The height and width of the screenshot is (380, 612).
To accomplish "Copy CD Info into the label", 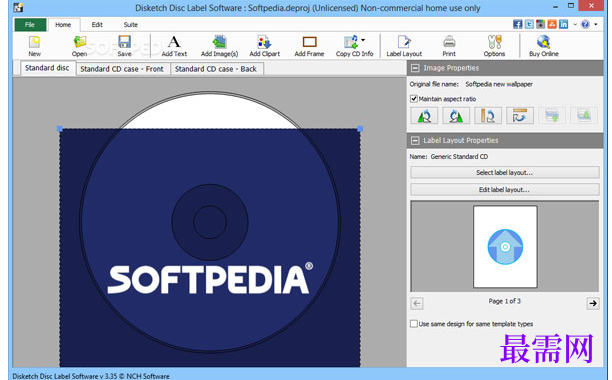I will [x=354, y=46].
